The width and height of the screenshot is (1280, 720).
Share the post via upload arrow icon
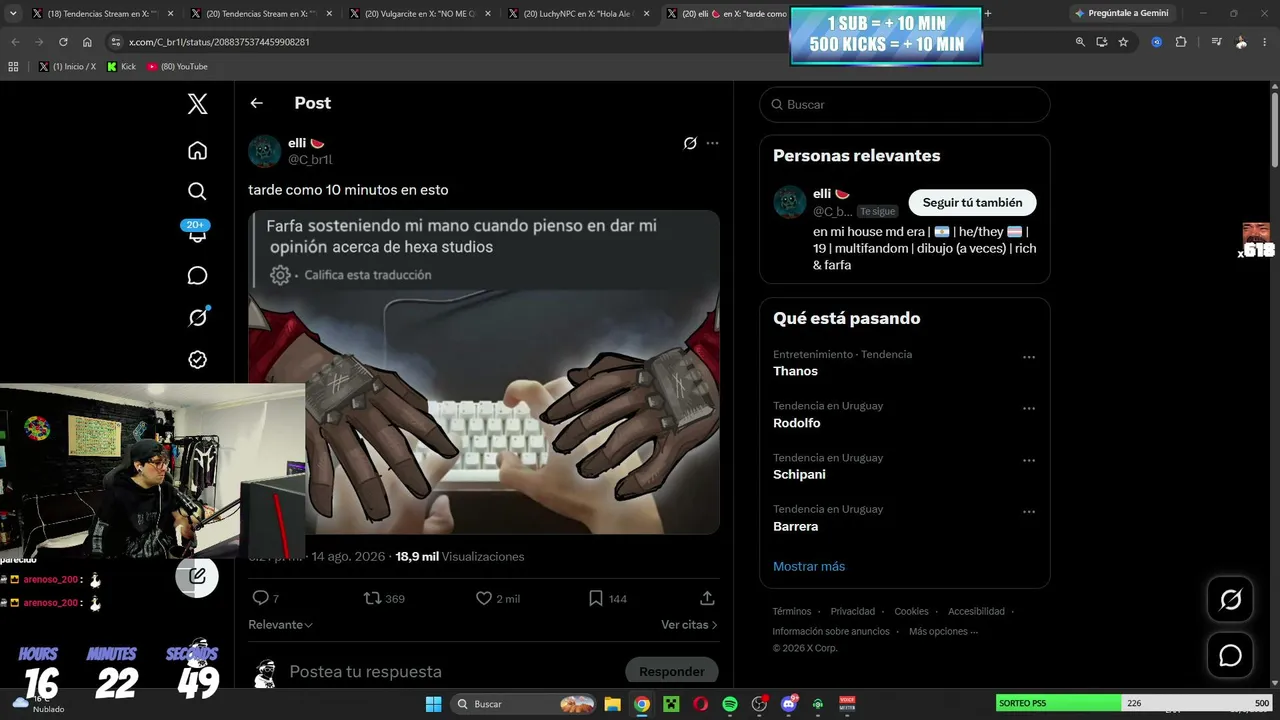707,598
